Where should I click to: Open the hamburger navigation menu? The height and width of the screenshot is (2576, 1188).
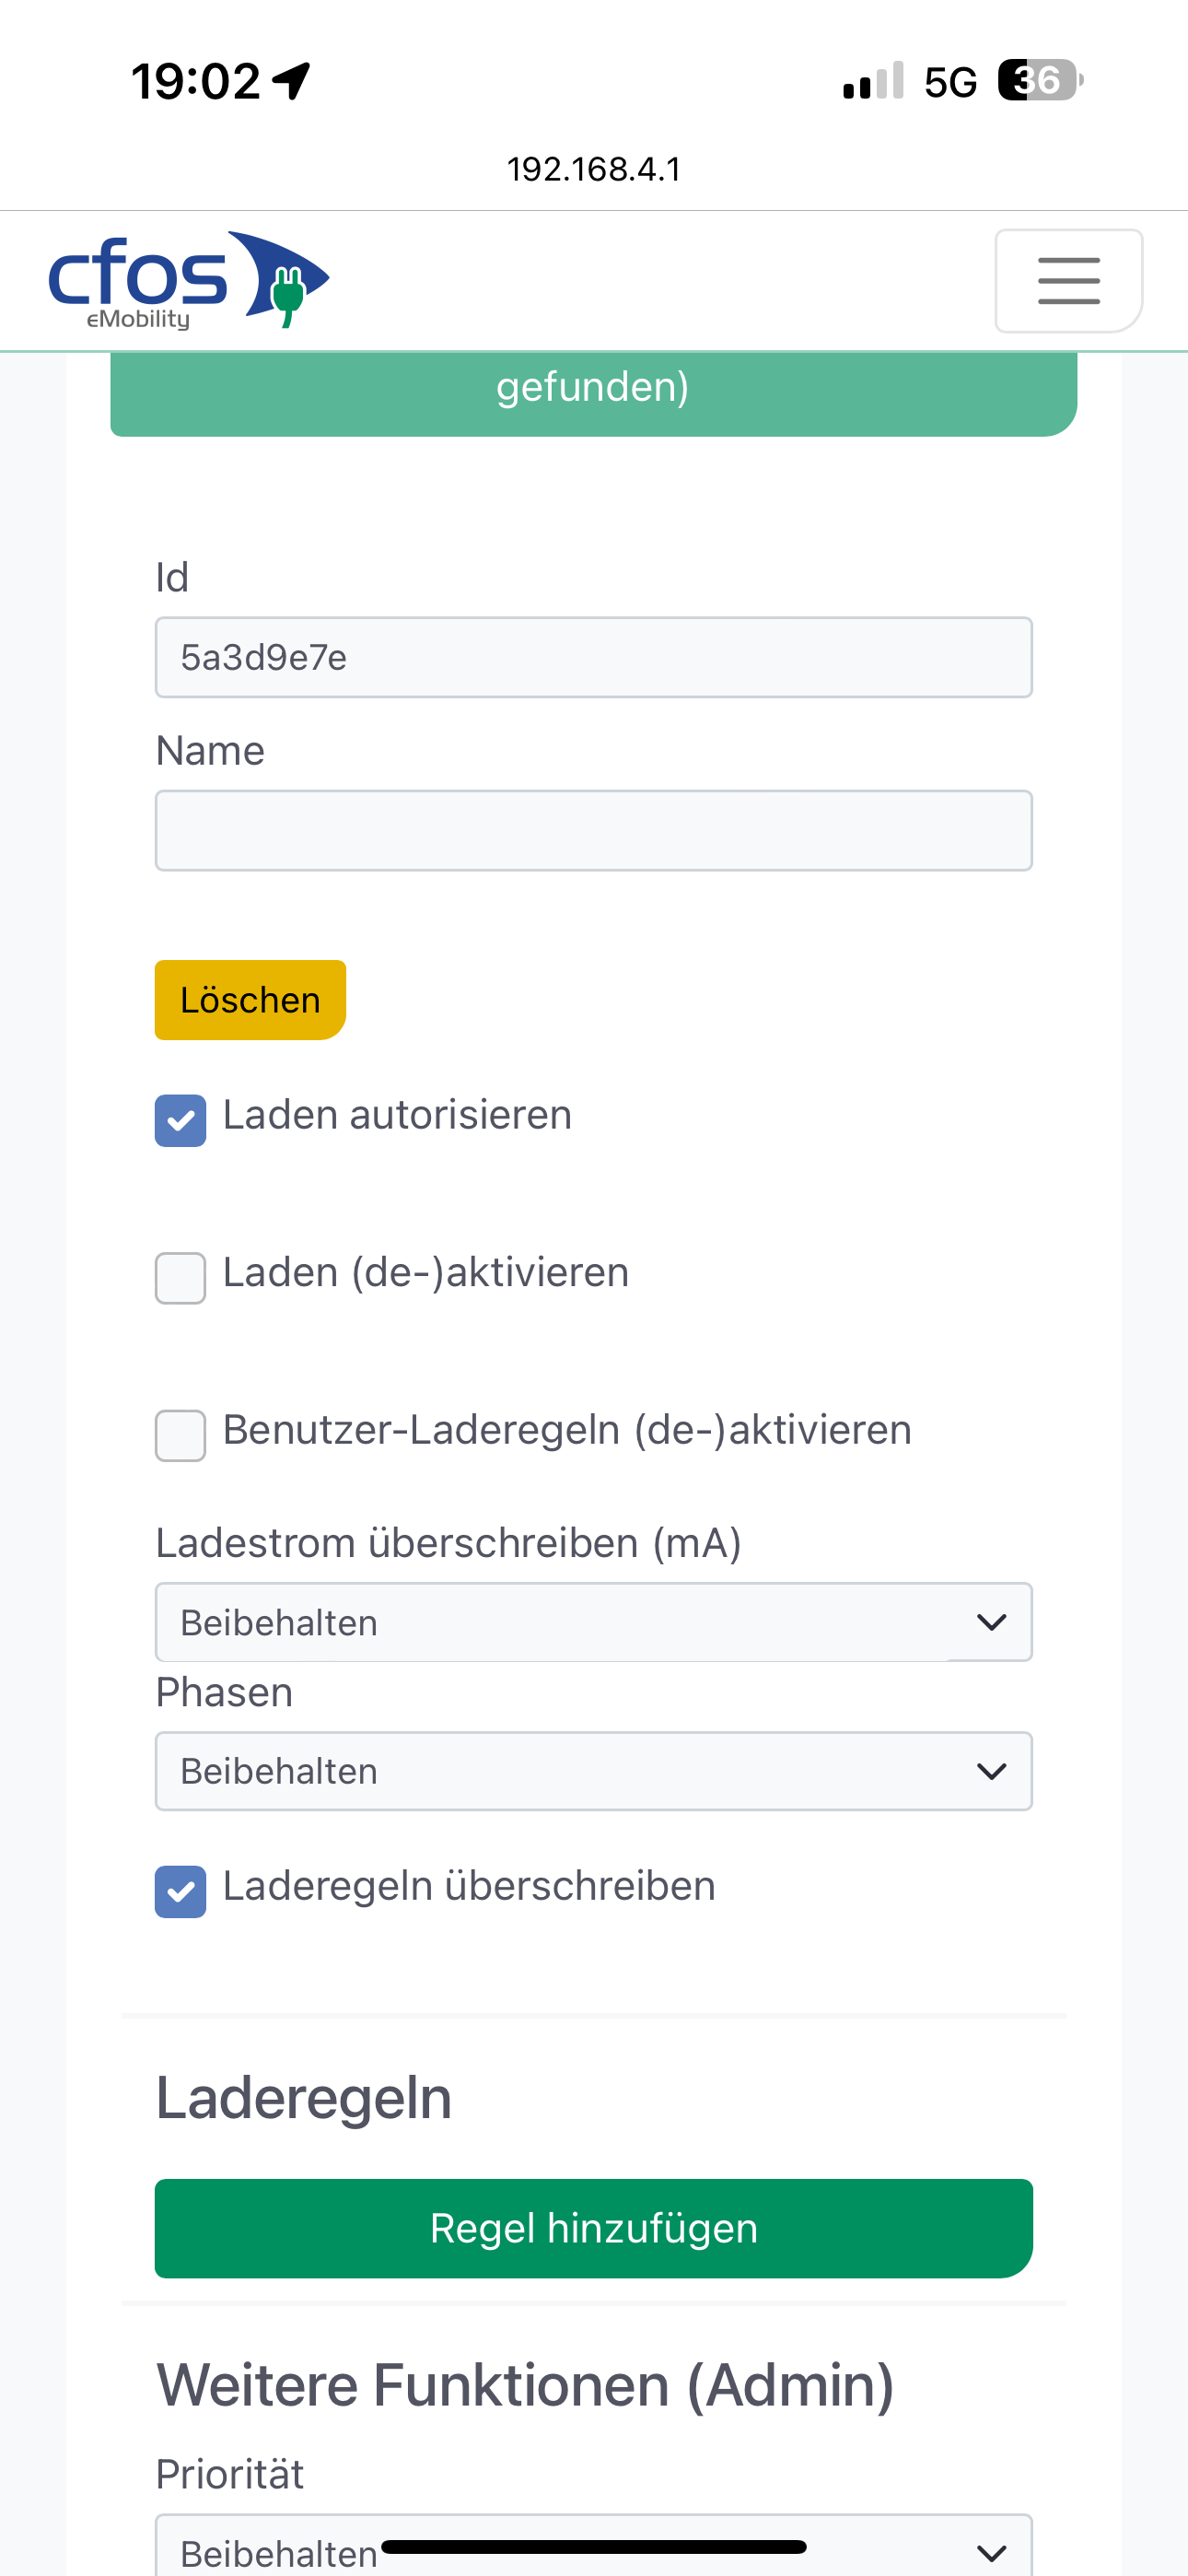tap(1068, 281)
